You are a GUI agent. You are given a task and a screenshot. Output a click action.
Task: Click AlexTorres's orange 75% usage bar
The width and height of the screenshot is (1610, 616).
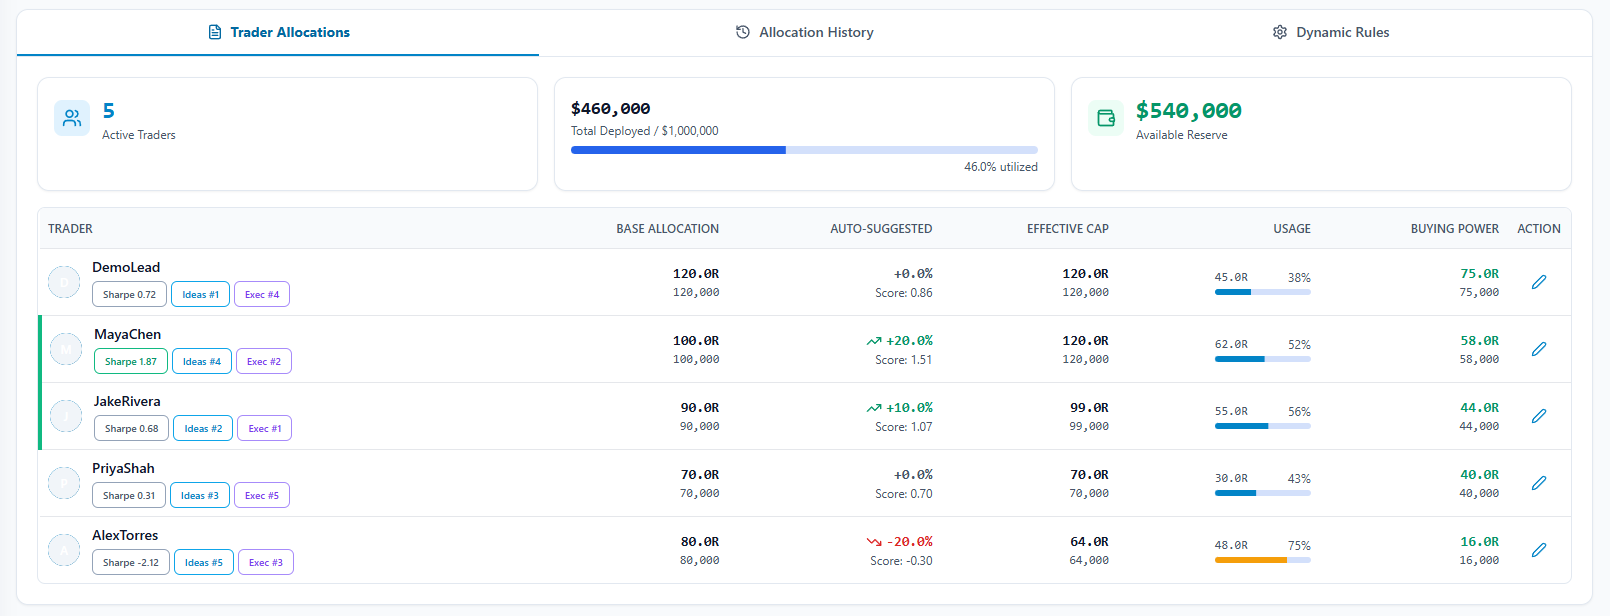coord(1262,560)
